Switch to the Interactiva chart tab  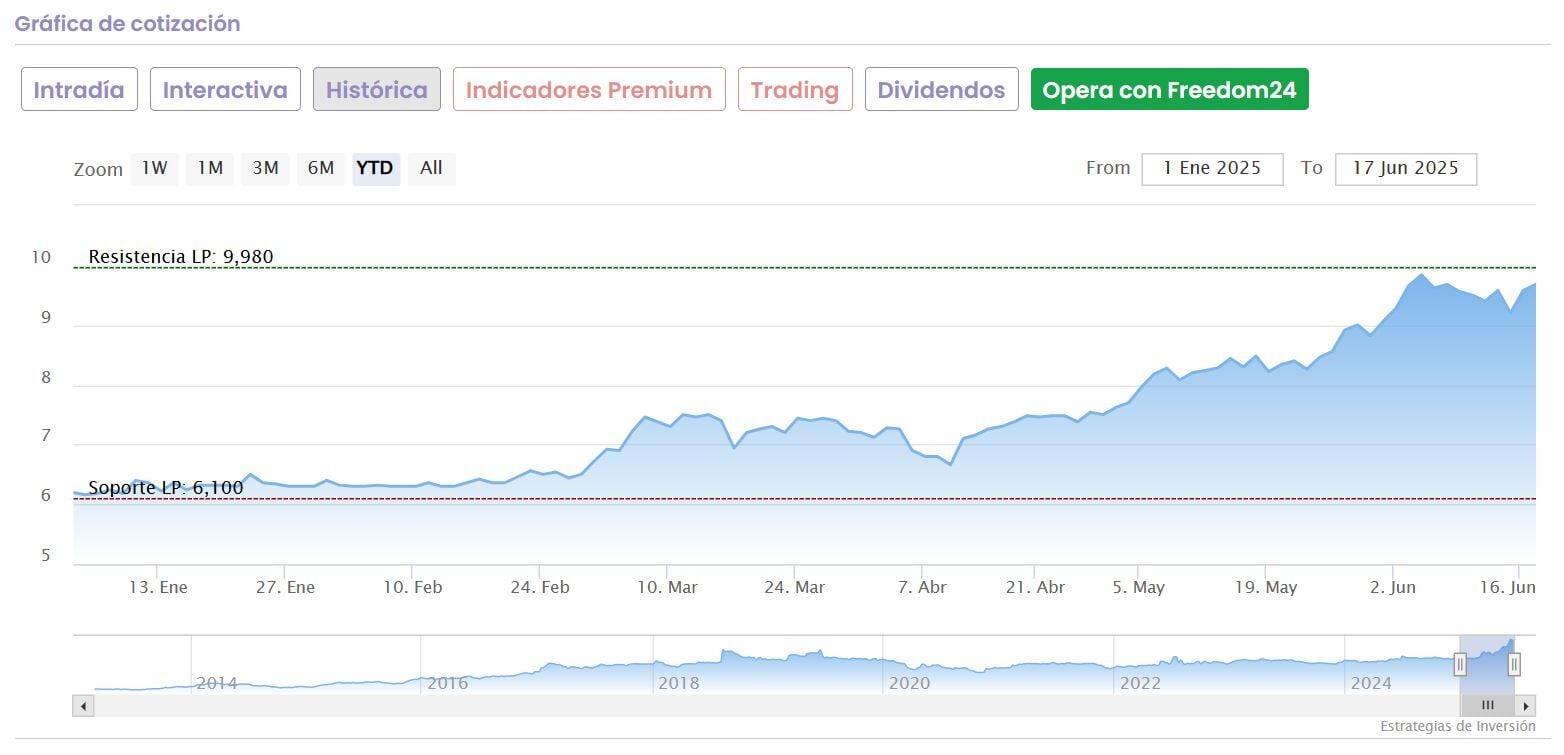click(225, 90)
